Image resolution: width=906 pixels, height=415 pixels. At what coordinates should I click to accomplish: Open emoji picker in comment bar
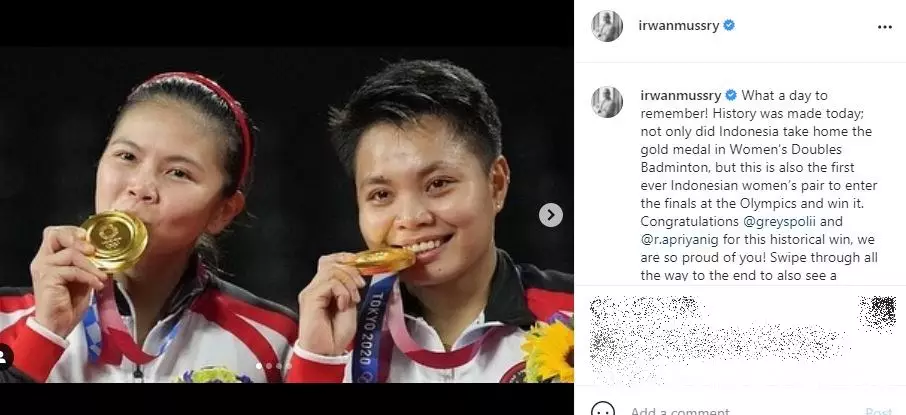(x=603, y=411)
